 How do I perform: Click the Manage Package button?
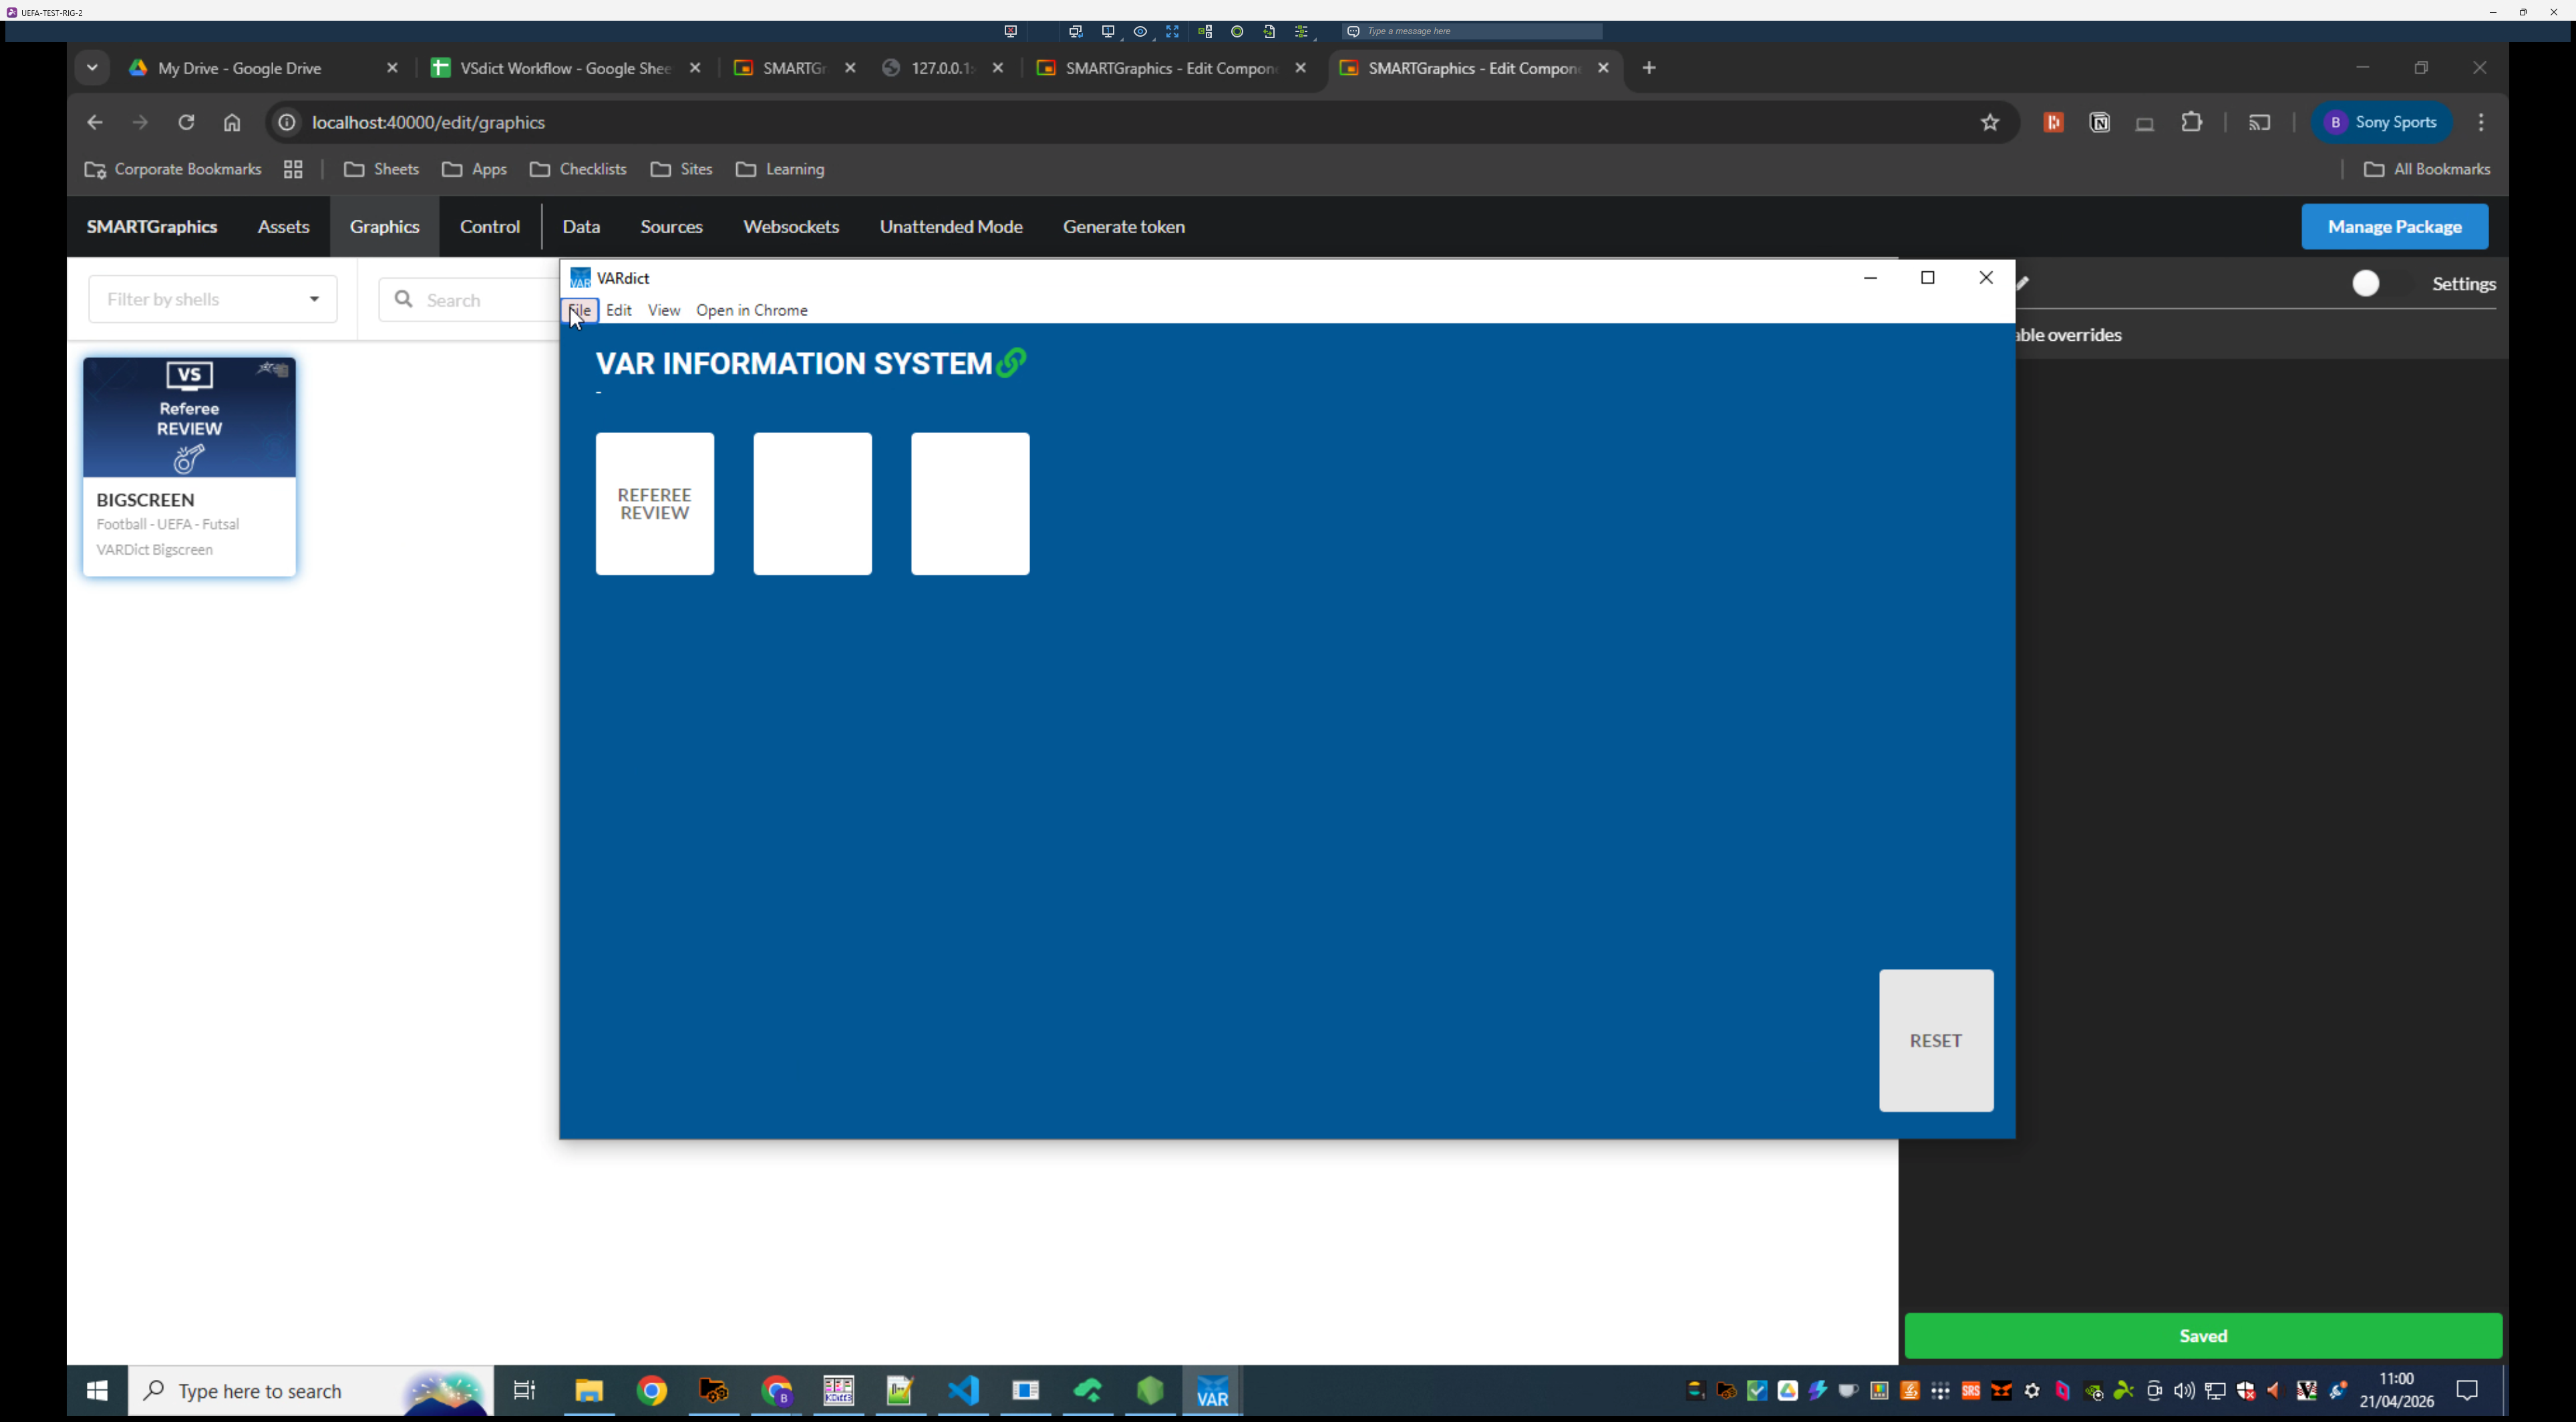click(x=2394, y=227)
